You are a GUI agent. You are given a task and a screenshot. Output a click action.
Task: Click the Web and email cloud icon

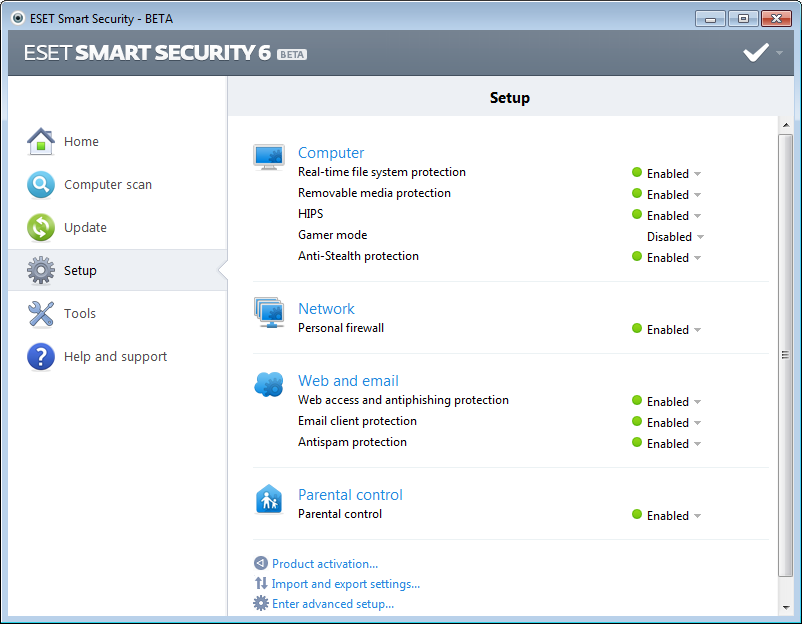(x=269, y=385)
